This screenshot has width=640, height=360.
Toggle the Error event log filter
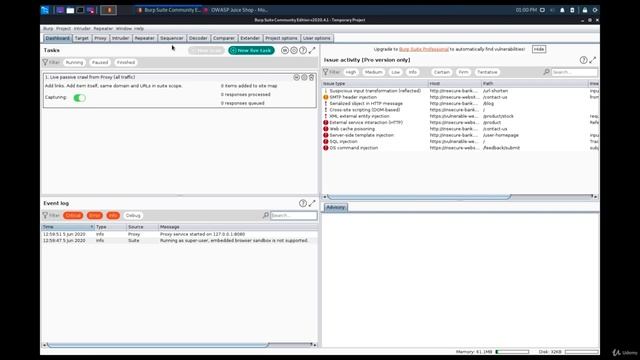tap(95, 215)
